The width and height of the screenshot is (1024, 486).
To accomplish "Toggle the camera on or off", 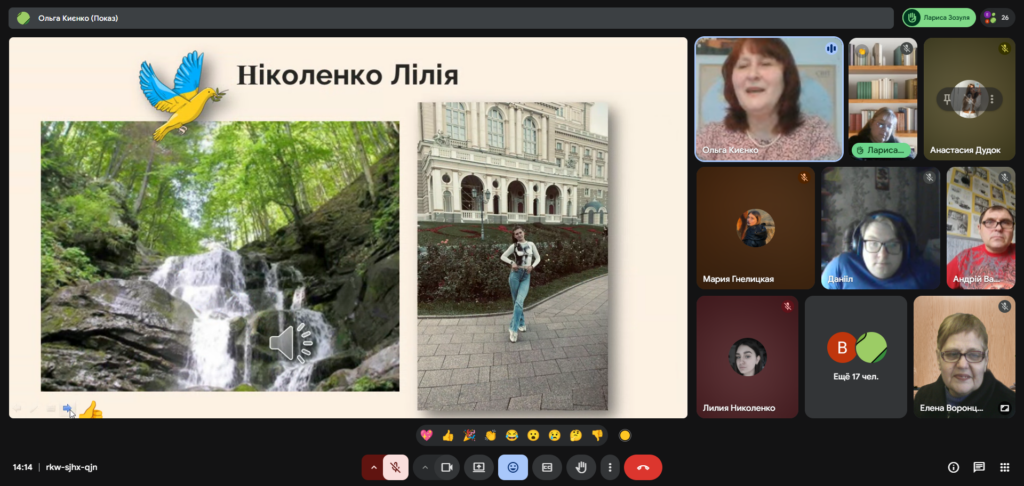I will coord(447,467).
